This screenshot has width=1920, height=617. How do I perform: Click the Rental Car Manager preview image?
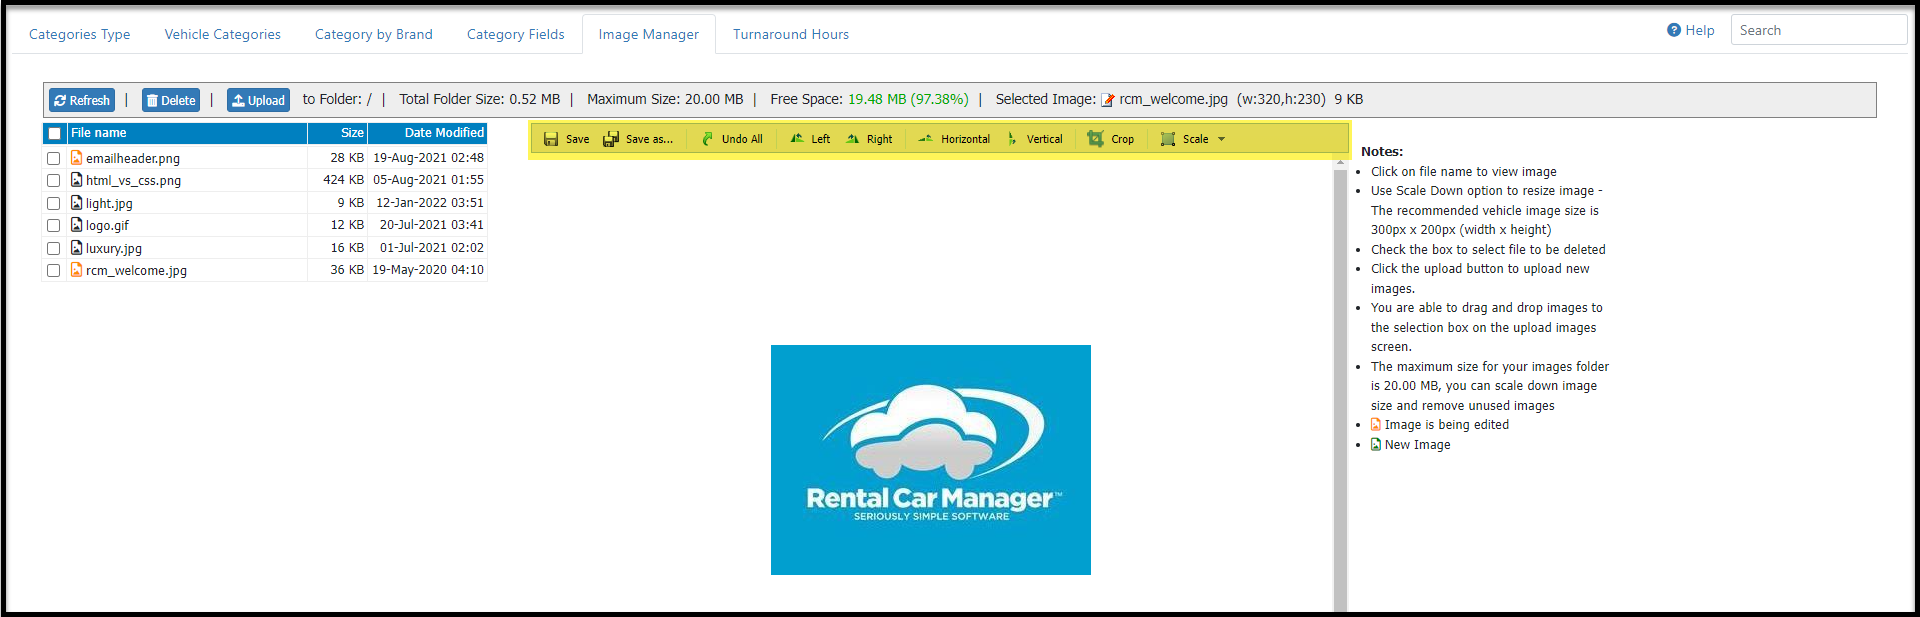pos(931,460)
